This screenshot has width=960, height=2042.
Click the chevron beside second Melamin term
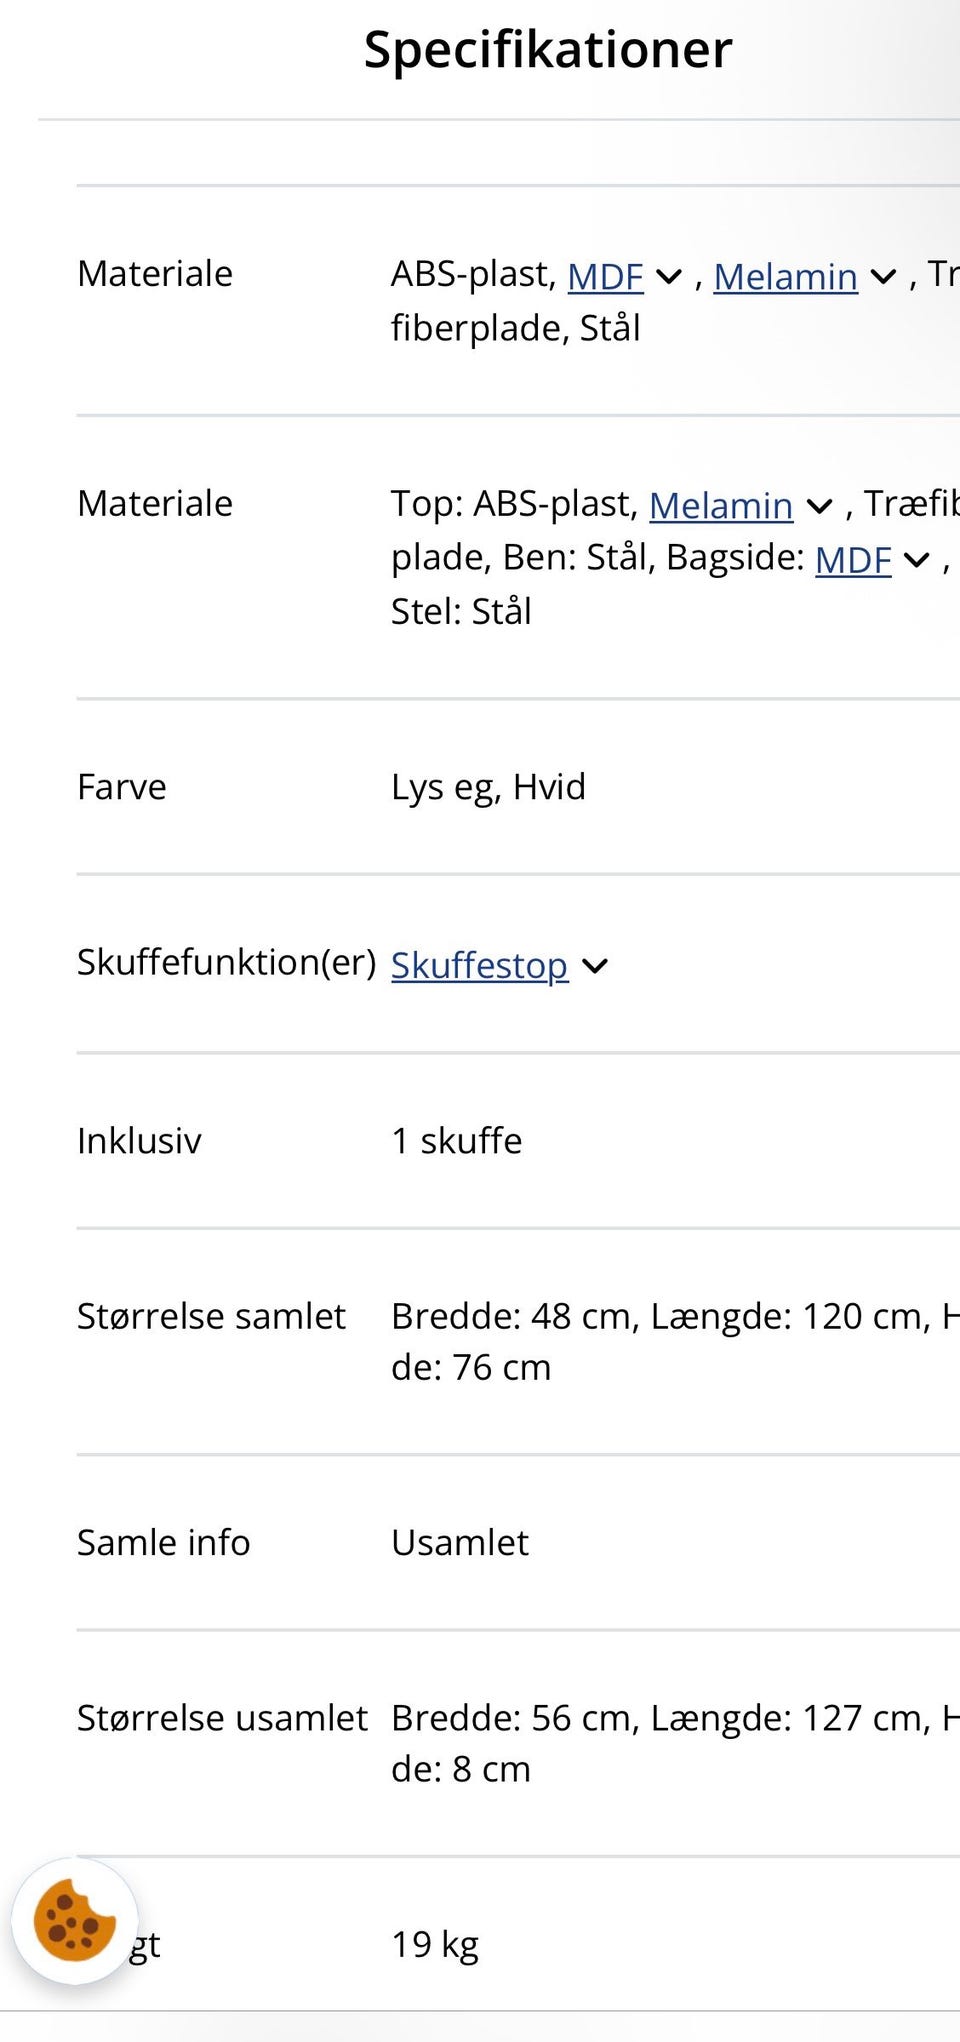click(x=820, y=508)
